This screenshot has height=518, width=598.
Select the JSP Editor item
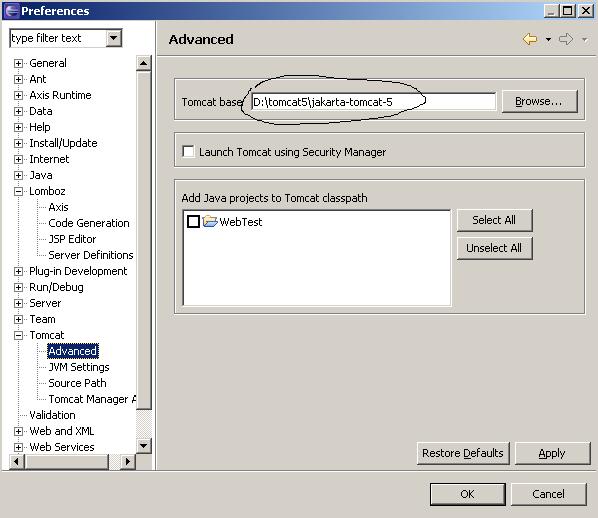(72, 239)
